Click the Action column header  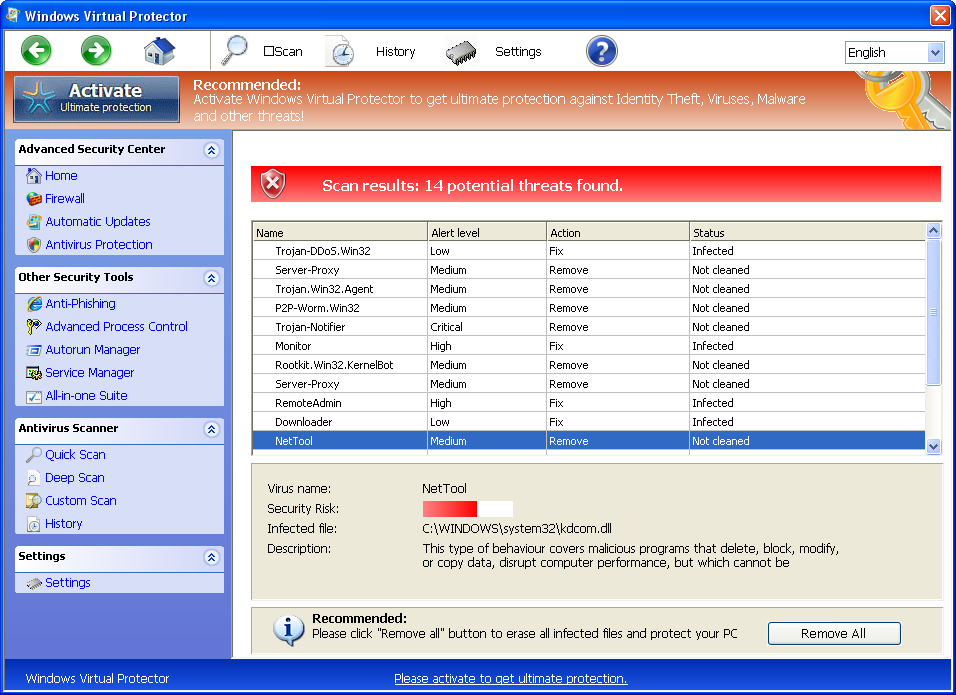click(x=618, y=232)
